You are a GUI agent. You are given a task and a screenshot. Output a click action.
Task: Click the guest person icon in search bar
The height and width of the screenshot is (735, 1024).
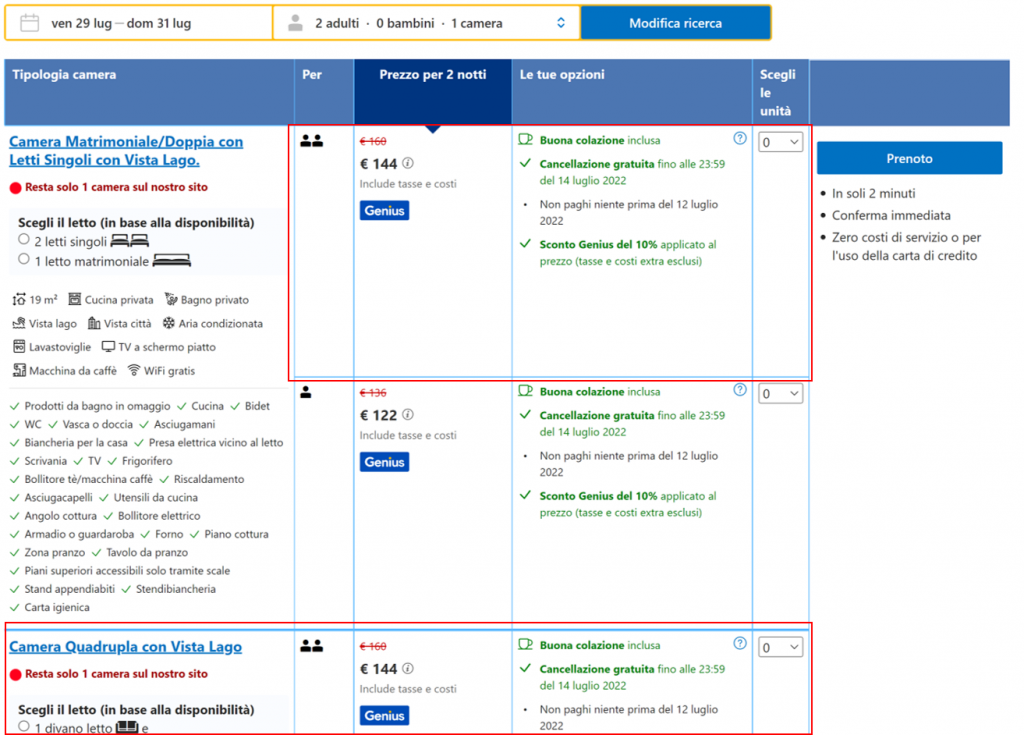295,23
